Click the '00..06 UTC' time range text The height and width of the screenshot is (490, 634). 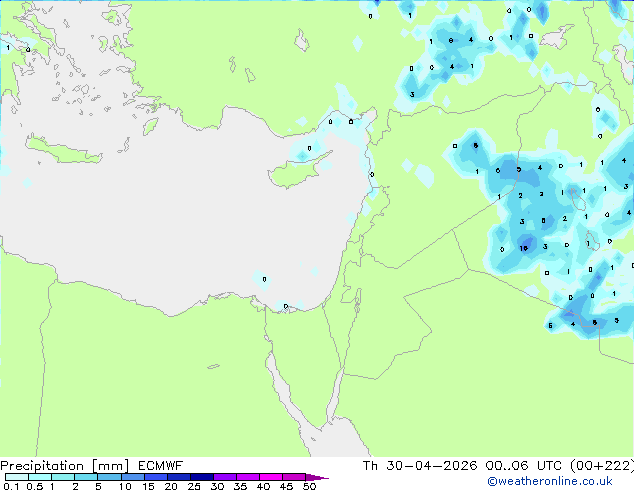(524, 466)
